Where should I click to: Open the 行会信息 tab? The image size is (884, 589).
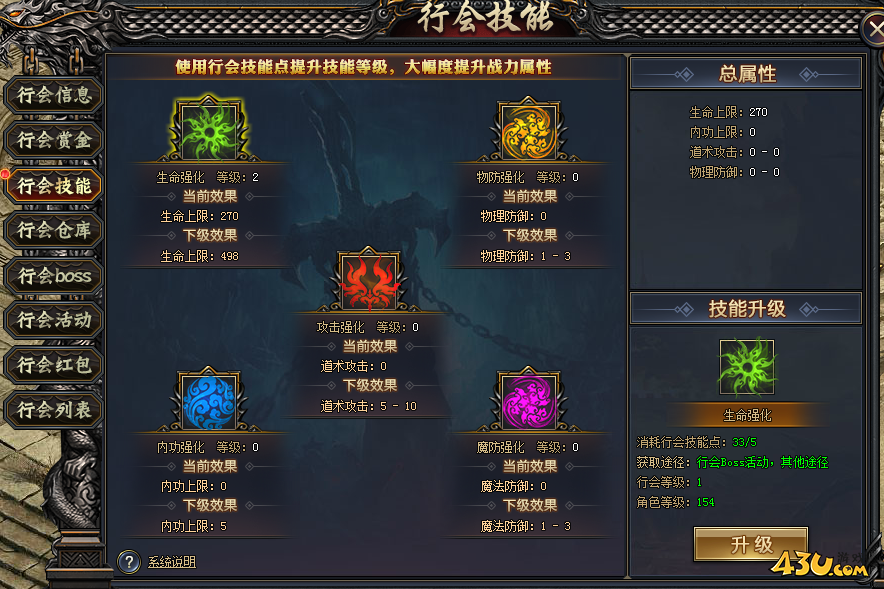pyautogui.click(x=54, y=95)
